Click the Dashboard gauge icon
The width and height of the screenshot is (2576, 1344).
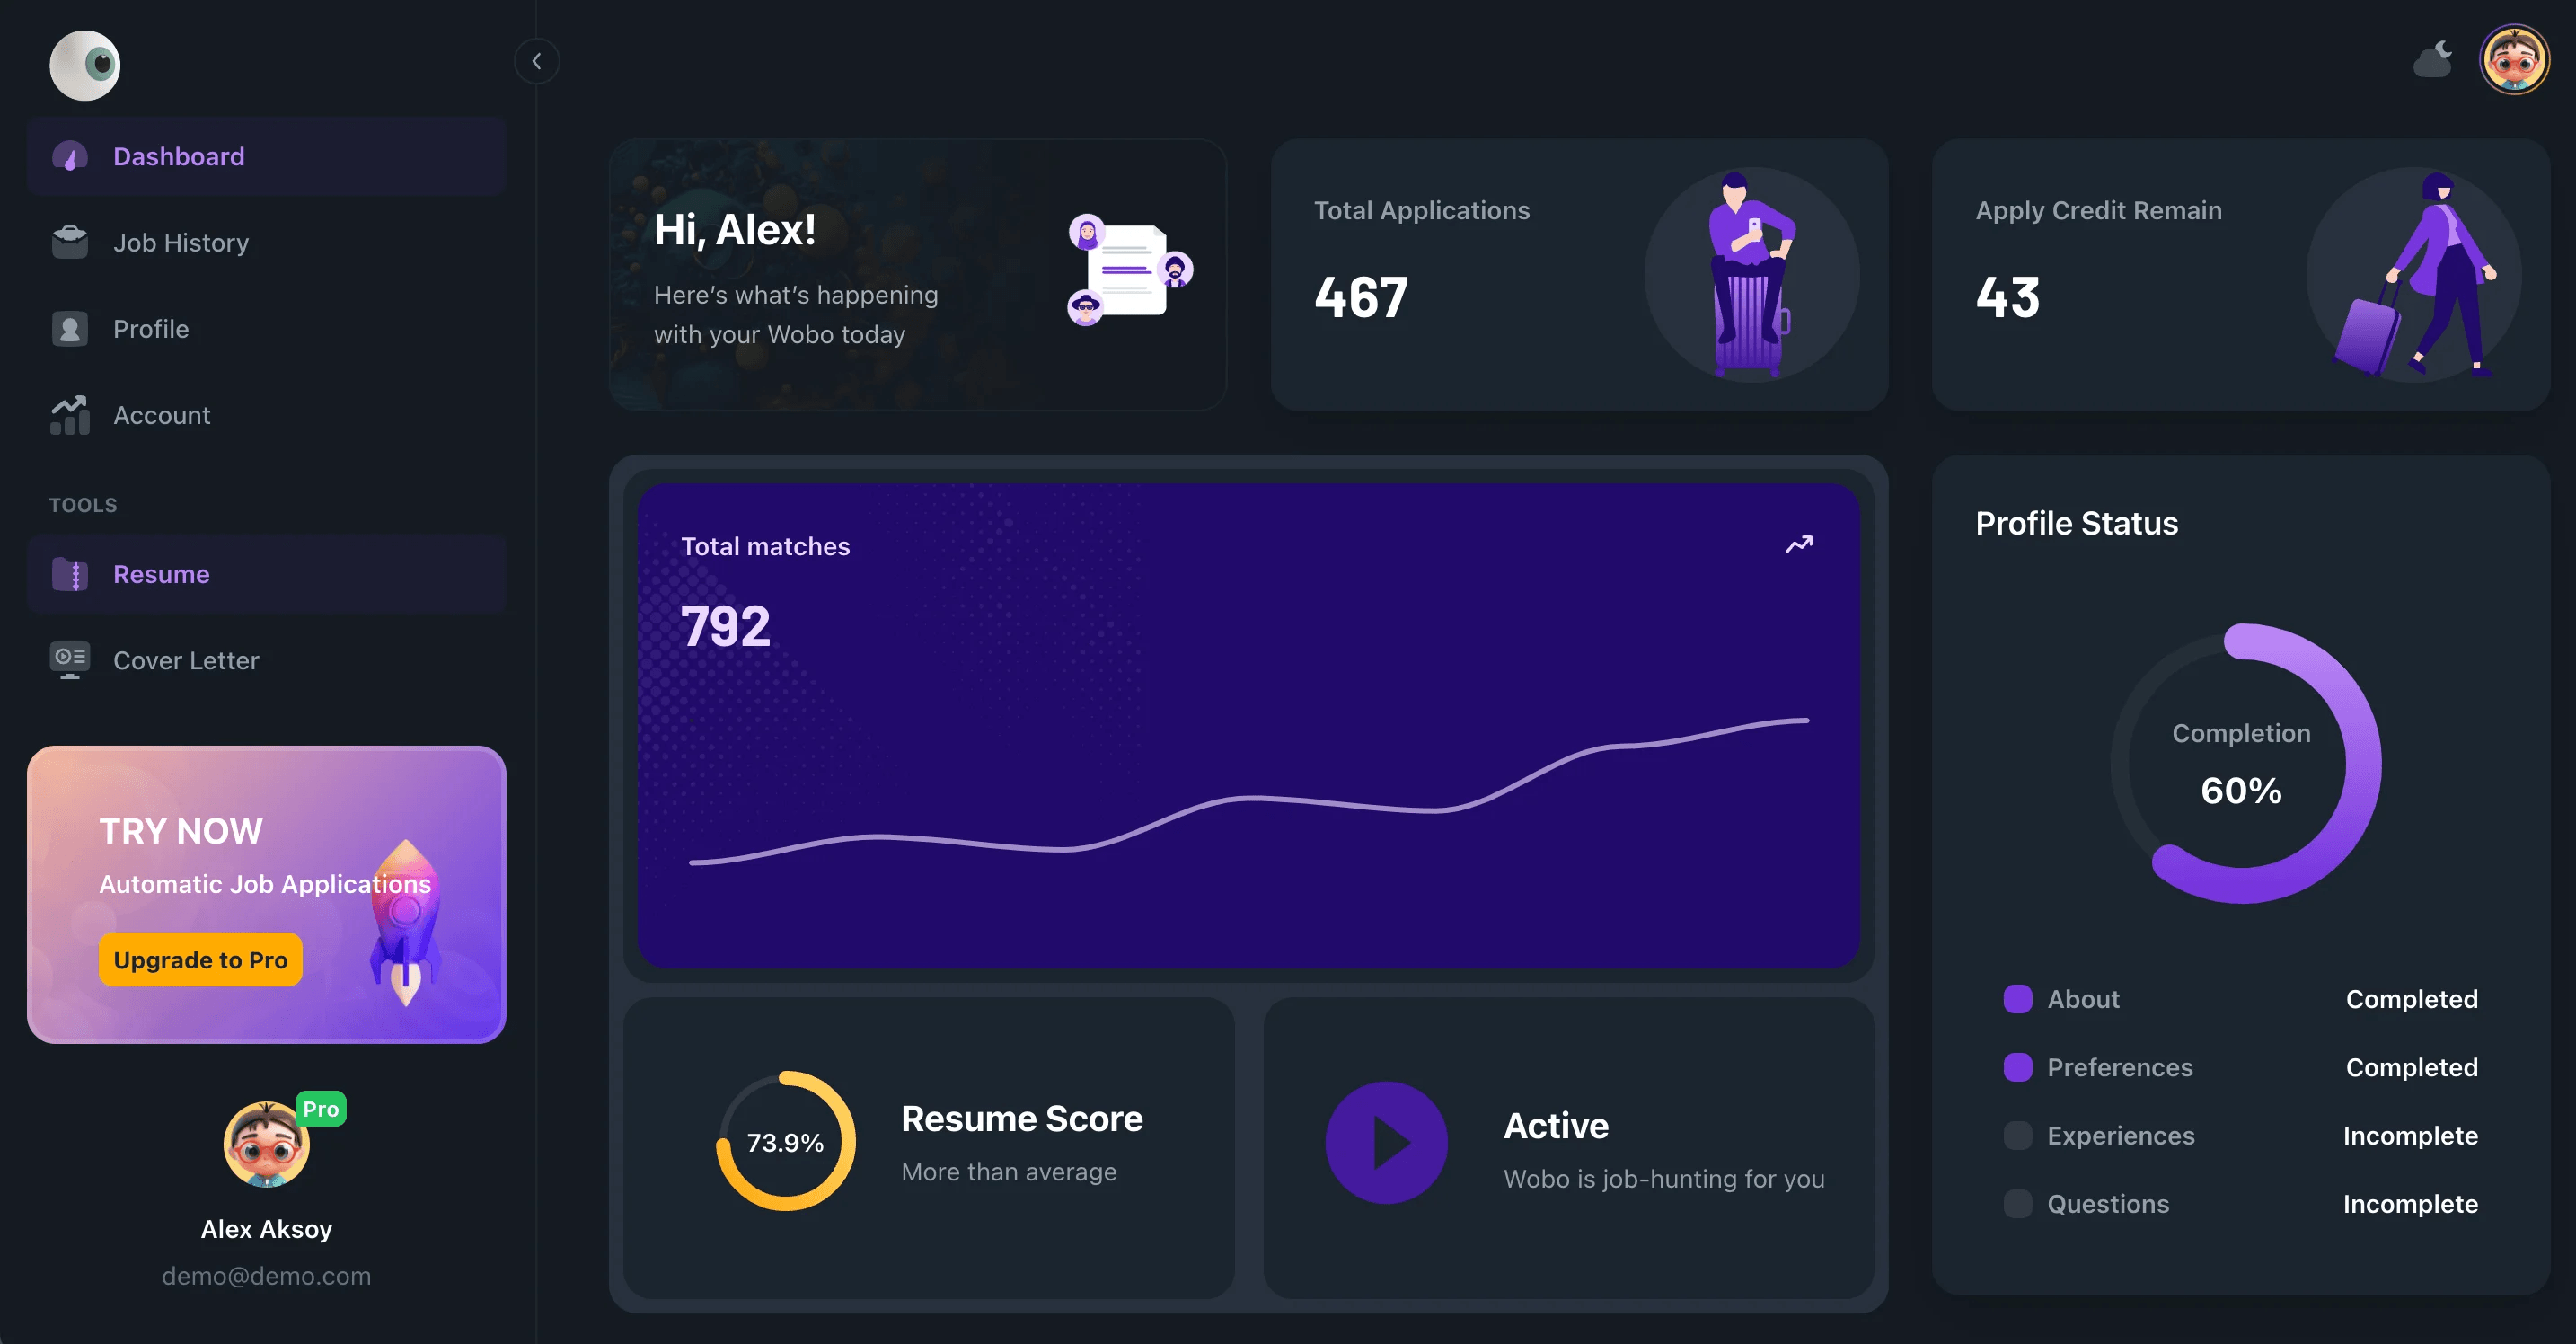click(x=70, y=156)
